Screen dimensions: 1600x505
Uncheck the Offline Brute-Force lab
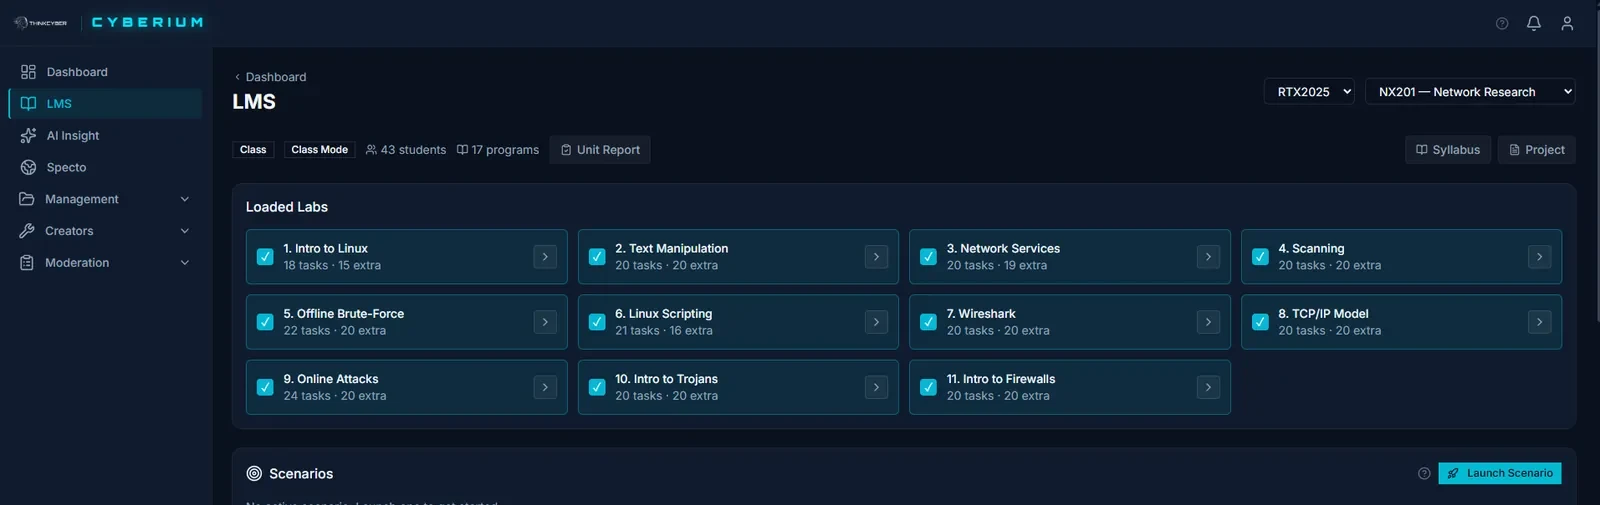(265, 322)
